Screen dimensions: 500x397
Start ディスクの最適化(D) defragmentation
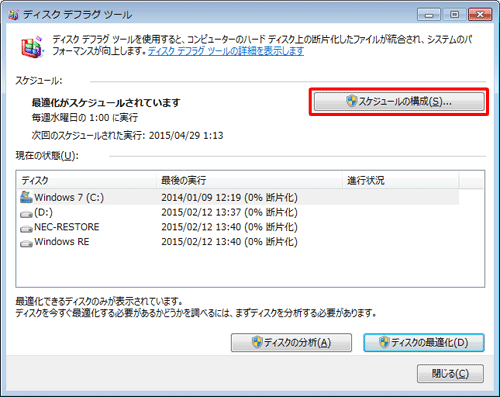pyautogui.click(x=424, y=343)
